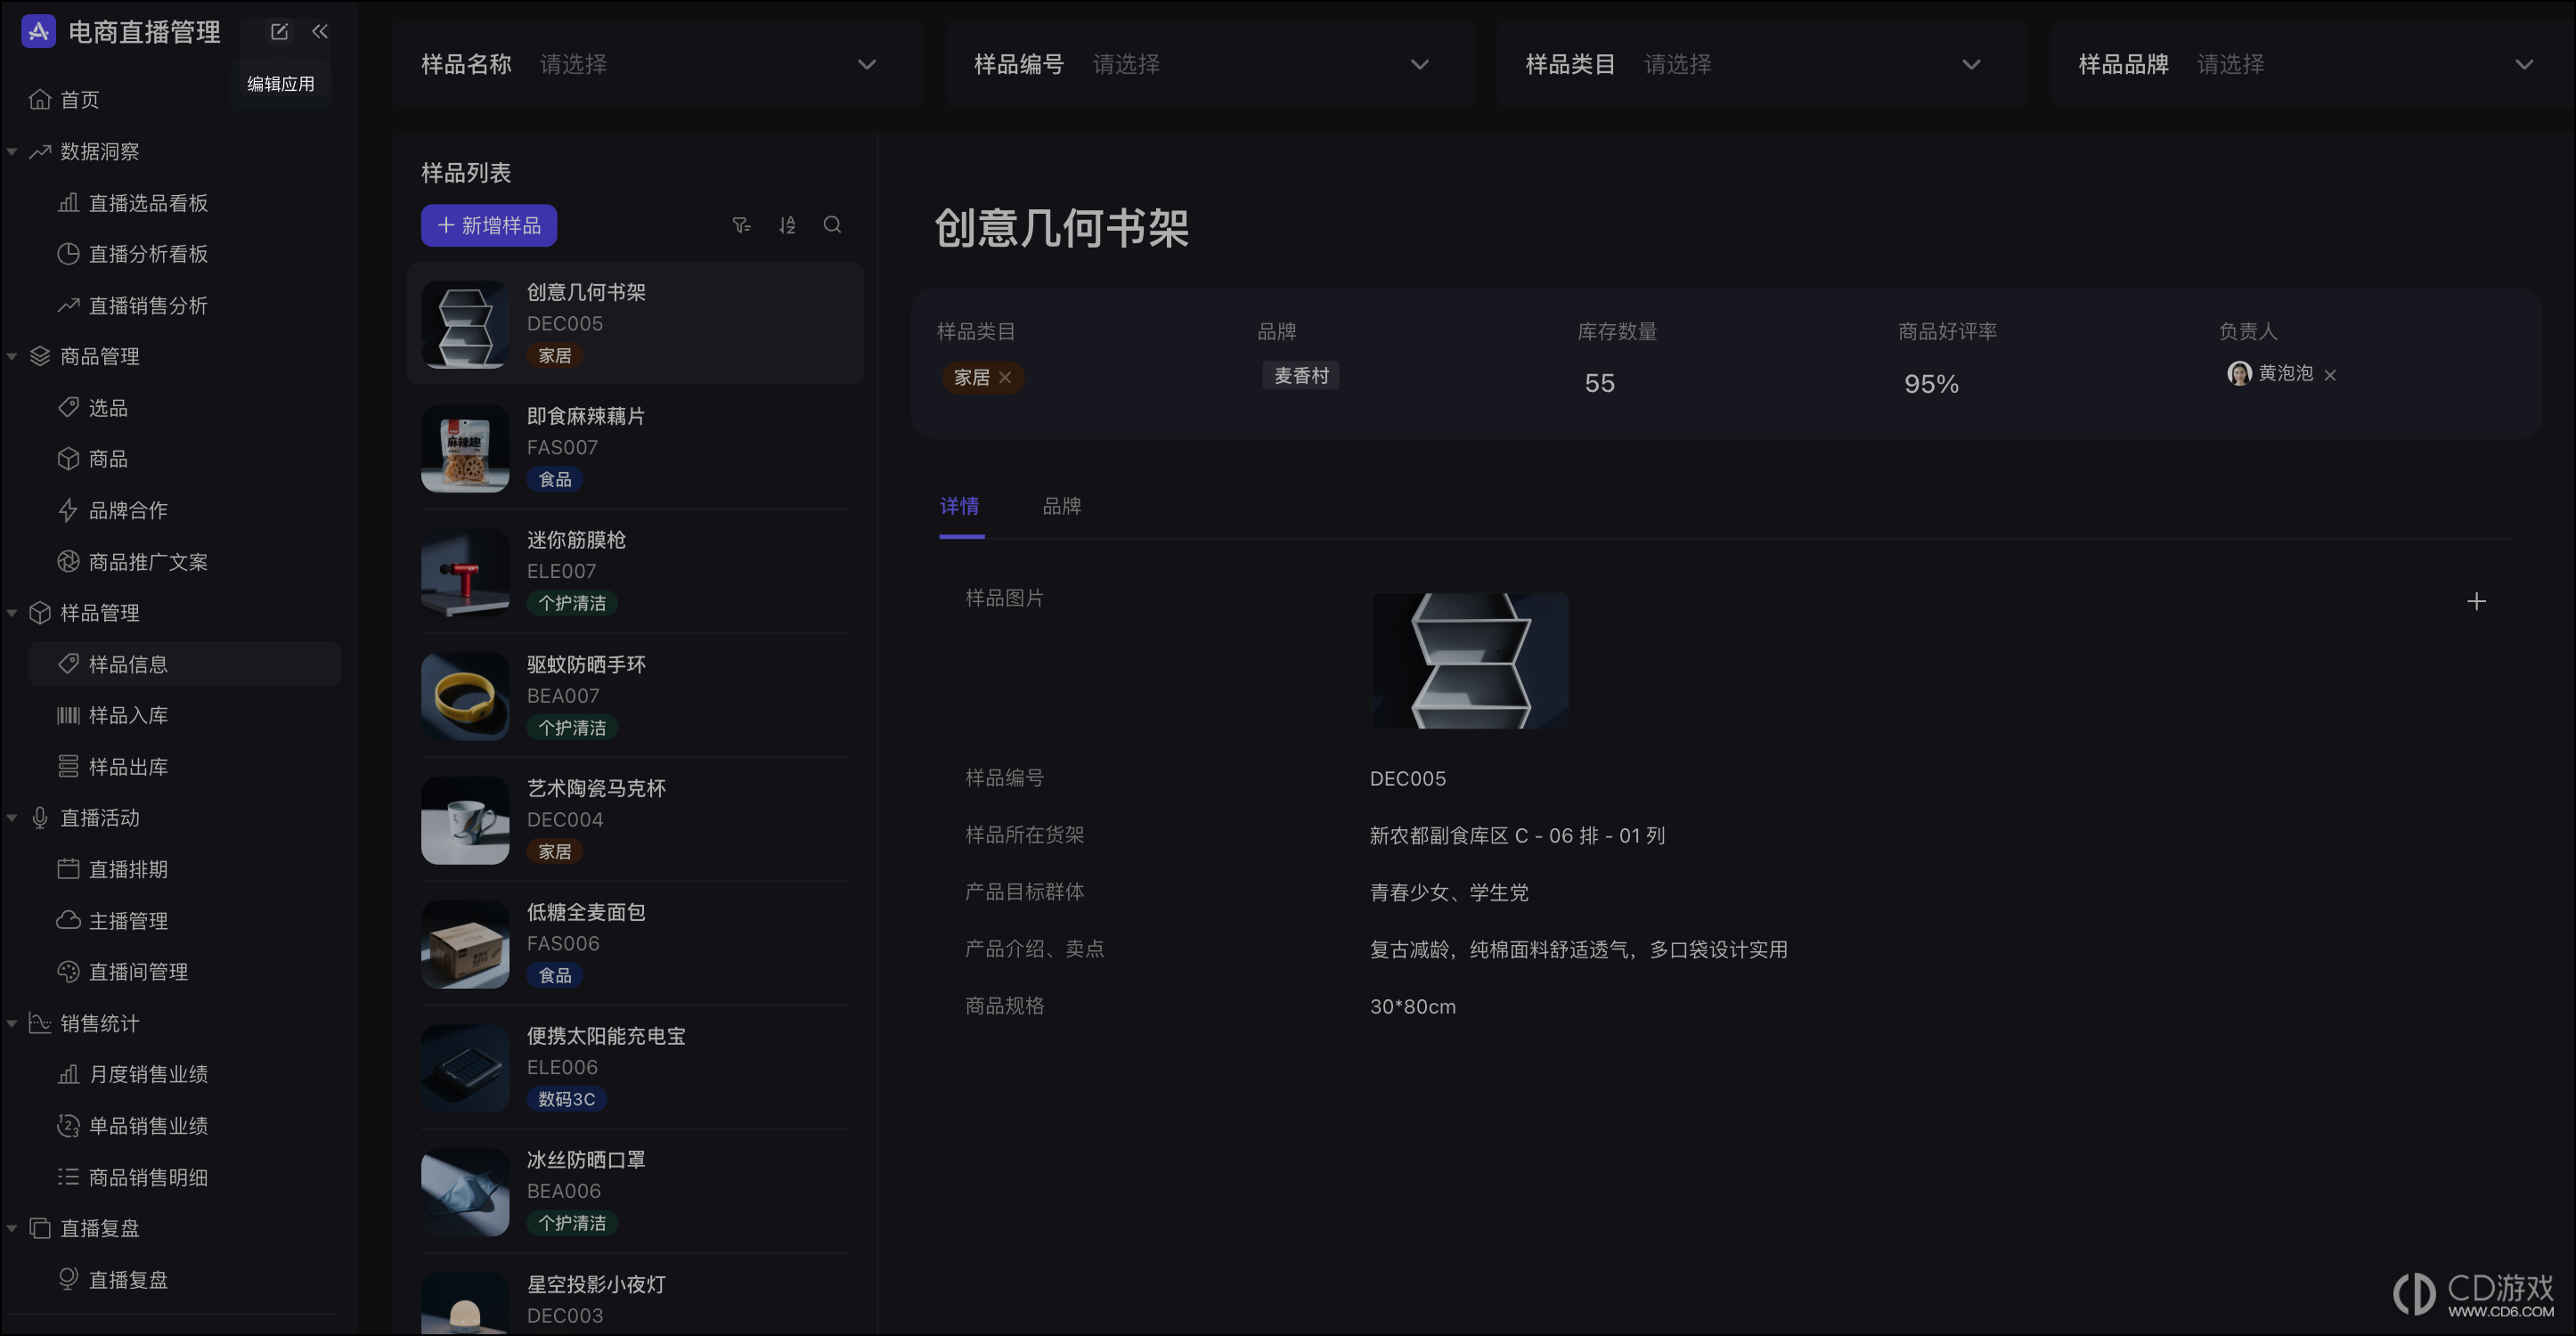2576x1336 pixels.
Task: Collapse the 商品管理 section
Action: pos(12,357)
